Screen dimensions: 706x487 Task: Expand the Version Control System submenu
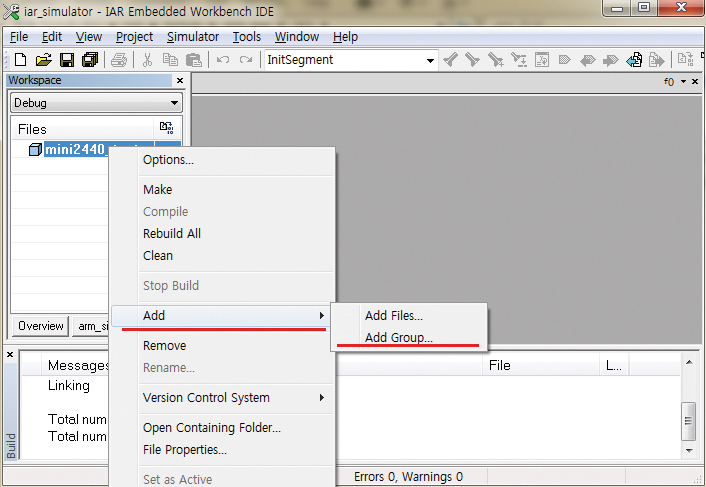point(322,397)
